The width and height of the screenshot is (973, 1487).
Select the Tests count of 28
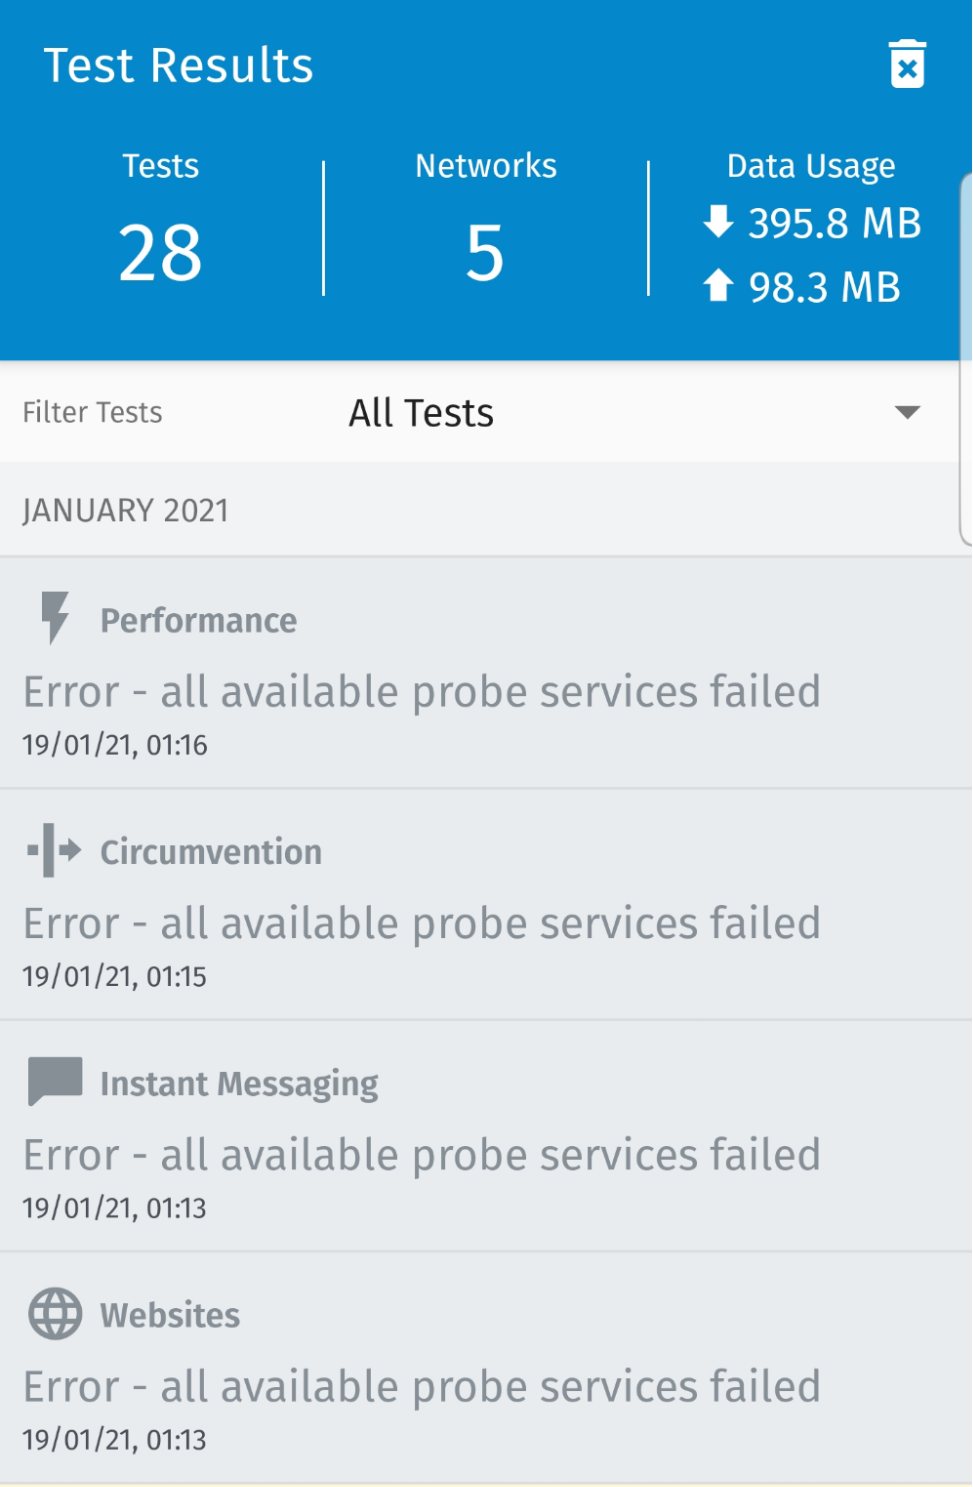click(160, 252)
